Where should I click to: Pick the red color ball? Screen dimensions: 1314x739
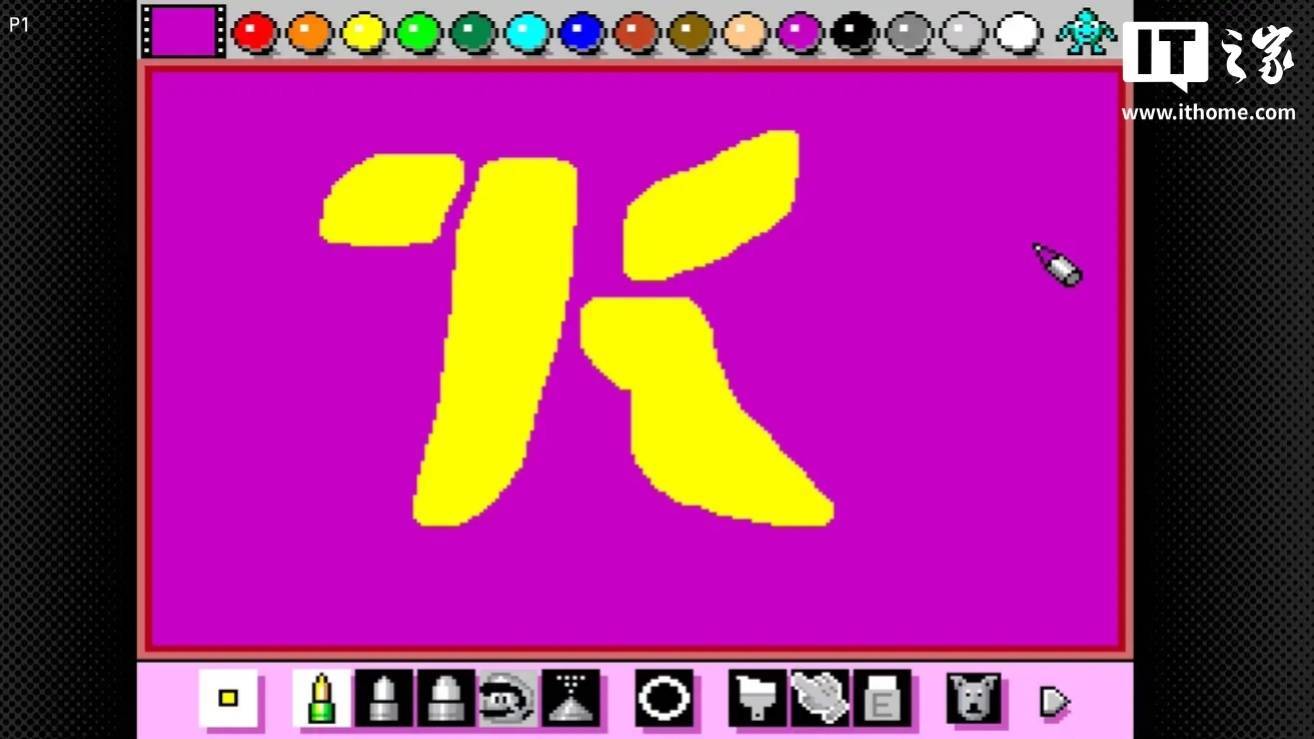click(x=255, y=32)
